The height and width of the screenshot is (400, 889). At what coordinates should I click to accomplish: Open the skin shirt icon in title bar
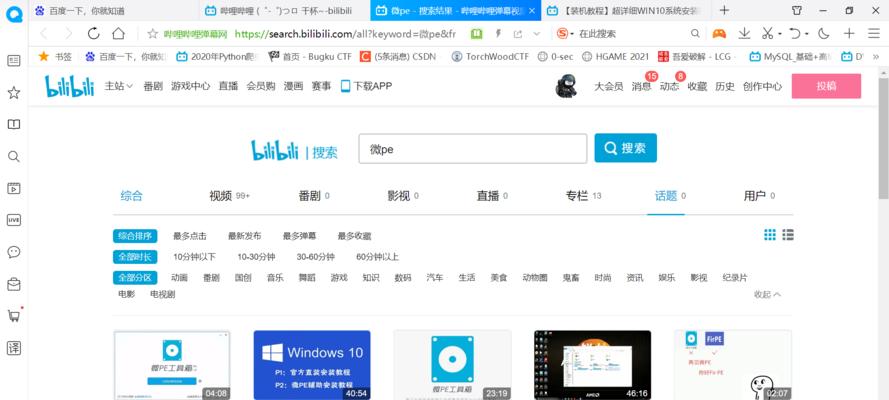click(x=797, y=10)
